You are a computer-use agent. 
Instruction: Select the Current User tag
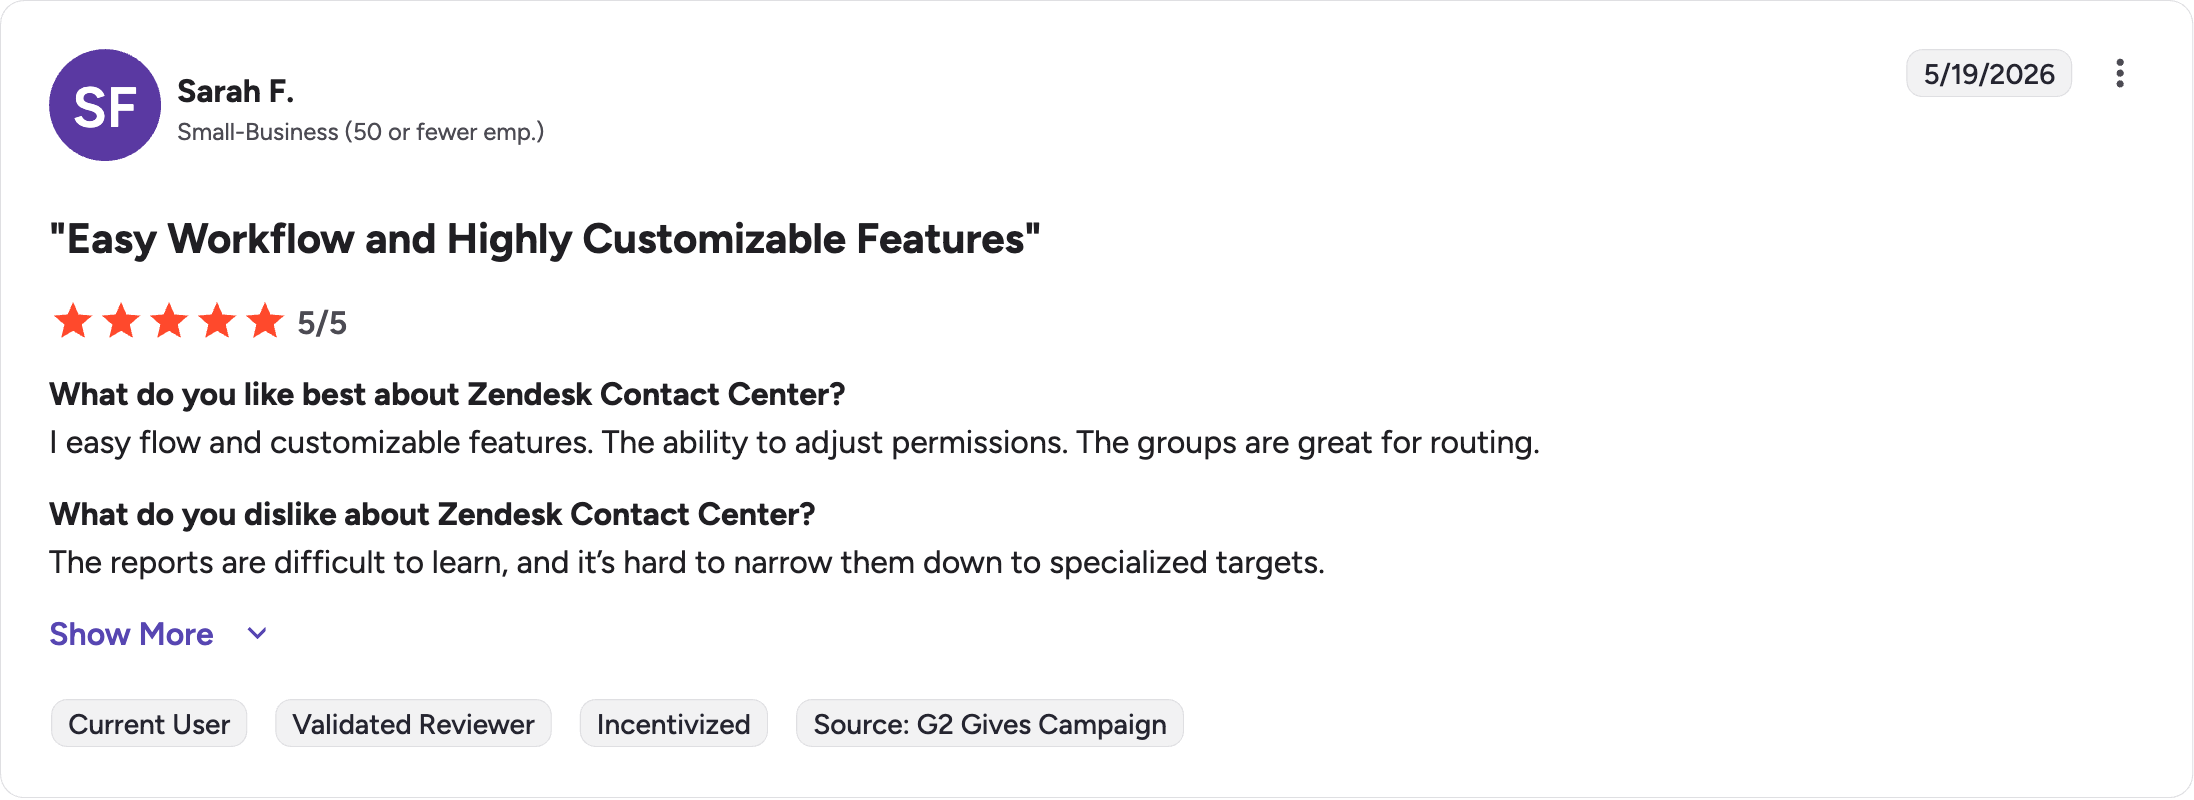149,724
